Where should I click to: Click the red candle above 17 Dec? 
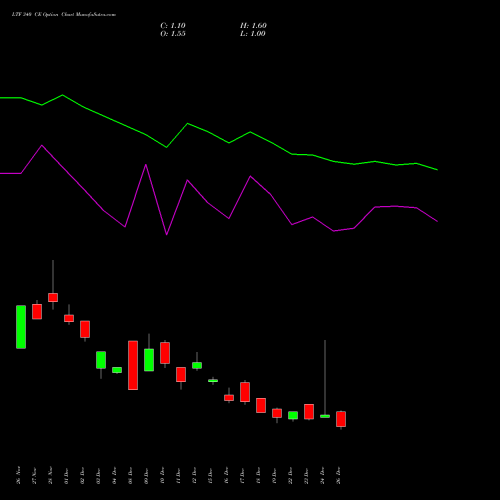click(245, 392)
